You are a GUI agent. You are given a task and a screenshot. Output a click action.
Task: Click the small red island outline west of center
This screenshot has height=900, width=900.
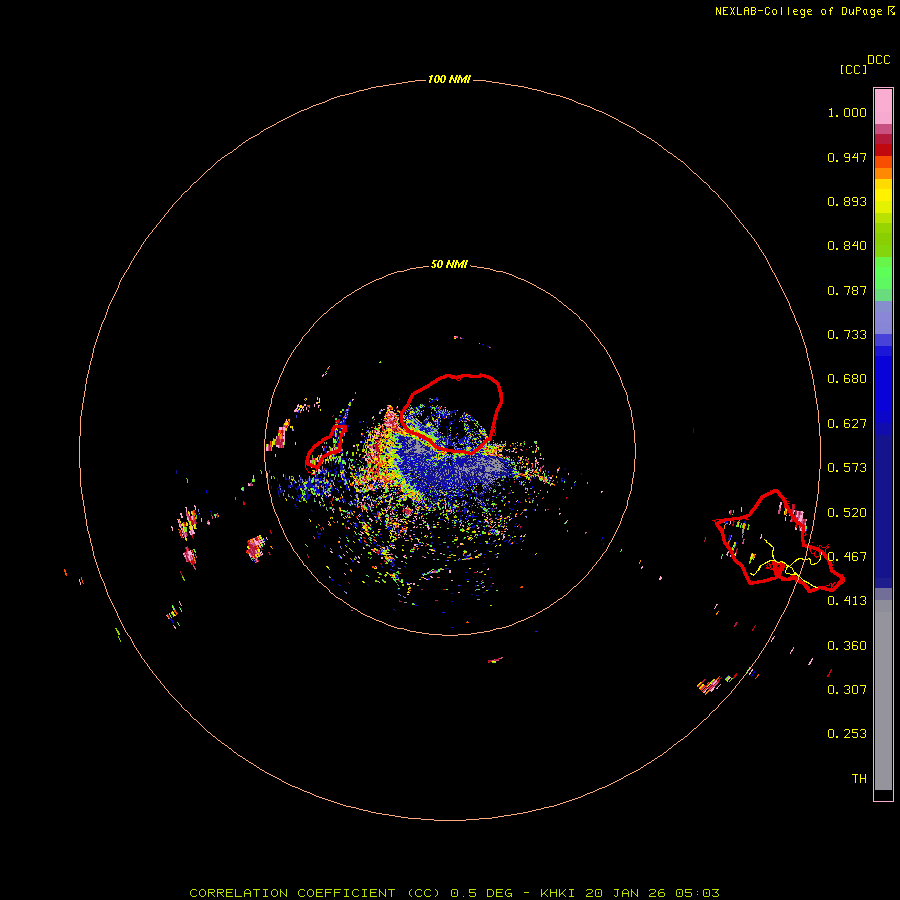click(x=325, y=447)
